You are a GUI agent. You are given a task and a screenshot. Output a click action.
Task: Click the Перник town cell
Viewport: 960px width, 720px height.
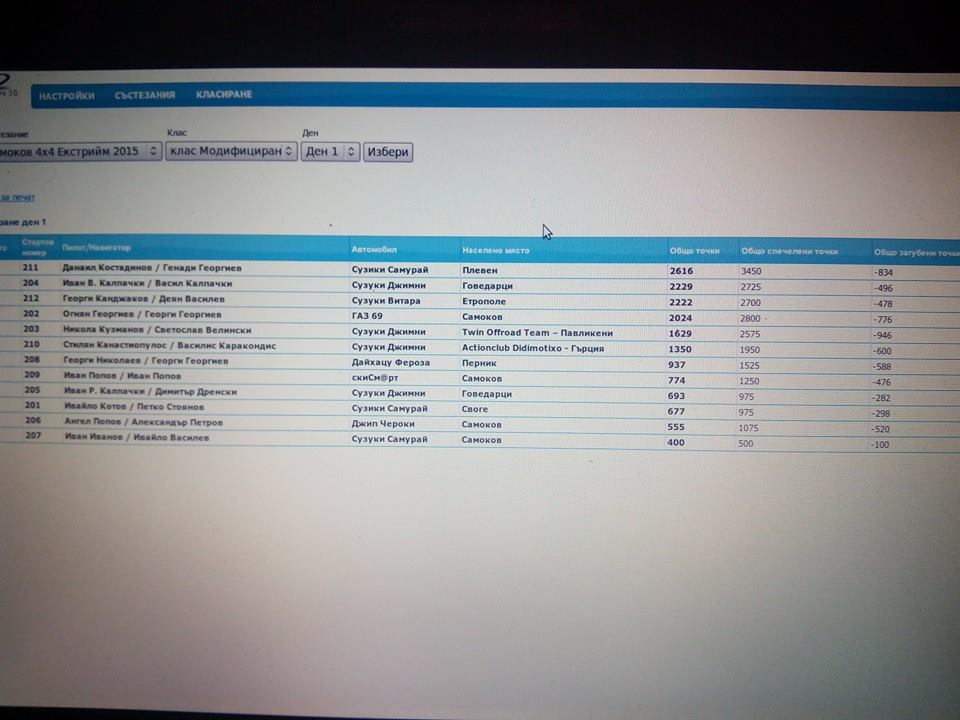pos(479,363)
